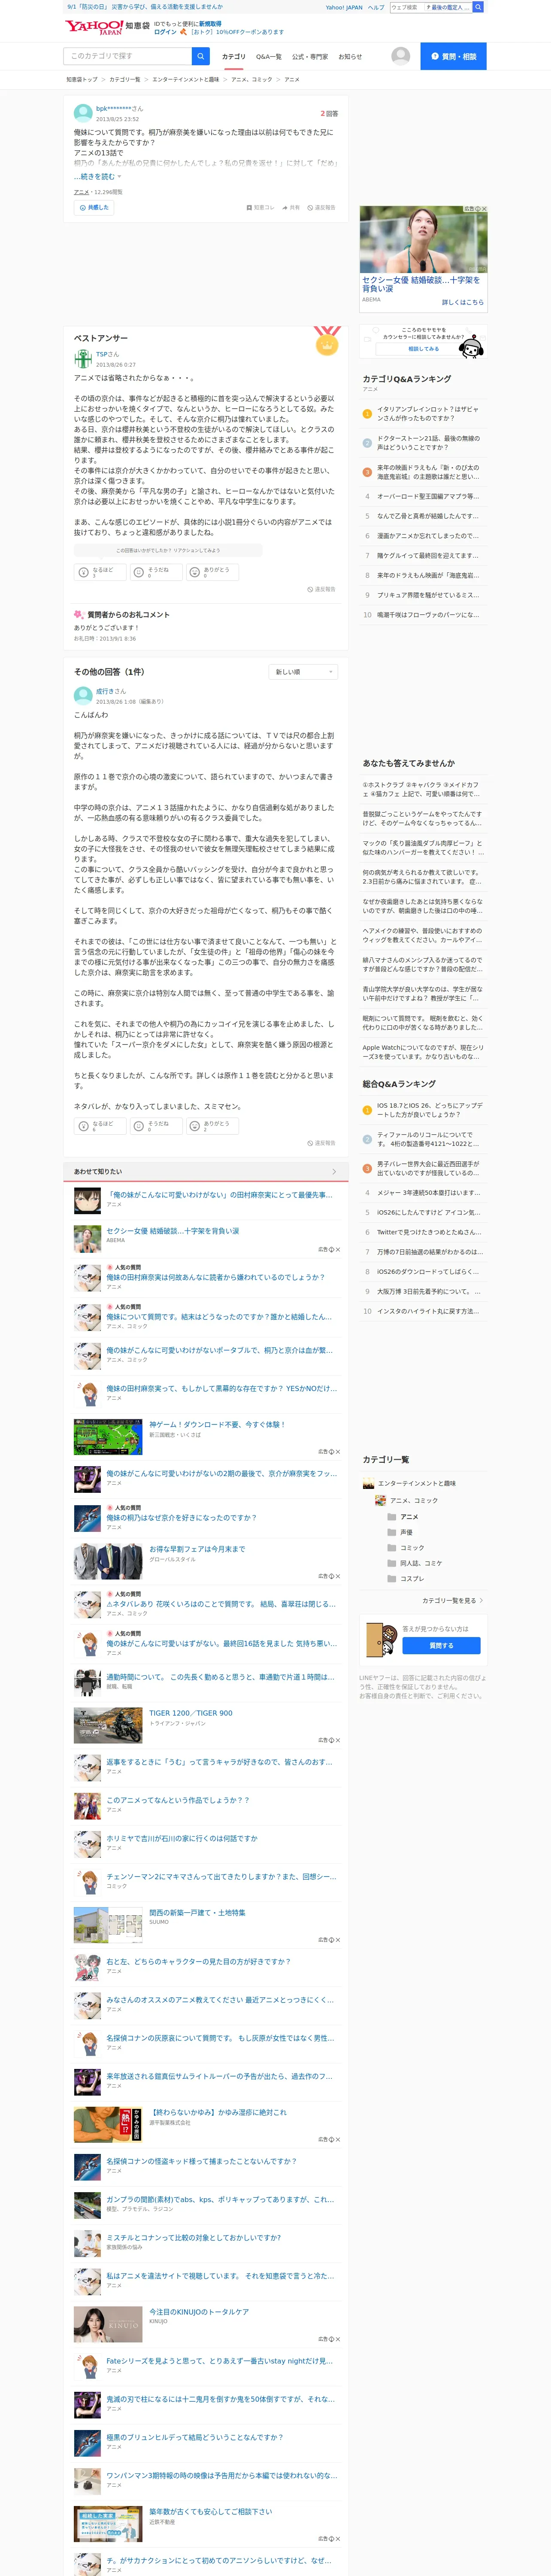
Task: Open 総合 ranking item メジャー 3年連続50本塁打
Action: (x=428, y=1193)
